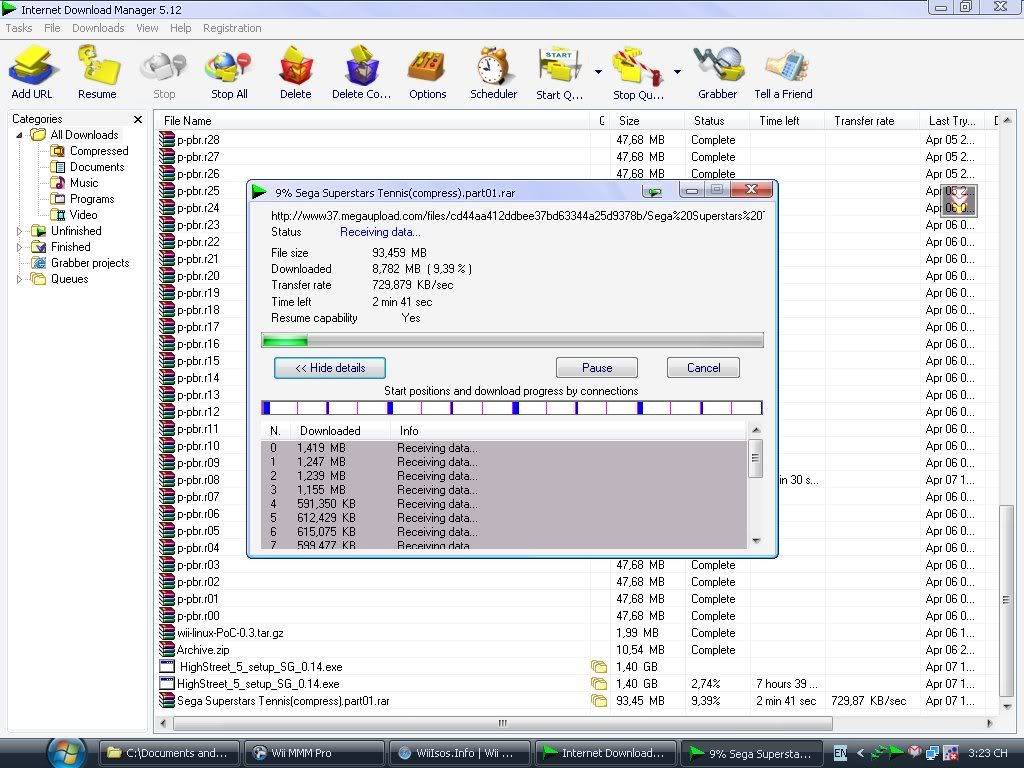1024x768 pixels.
Task: Click the RAR icon of p-pbr.r28
Action: [x=167, y=139]
